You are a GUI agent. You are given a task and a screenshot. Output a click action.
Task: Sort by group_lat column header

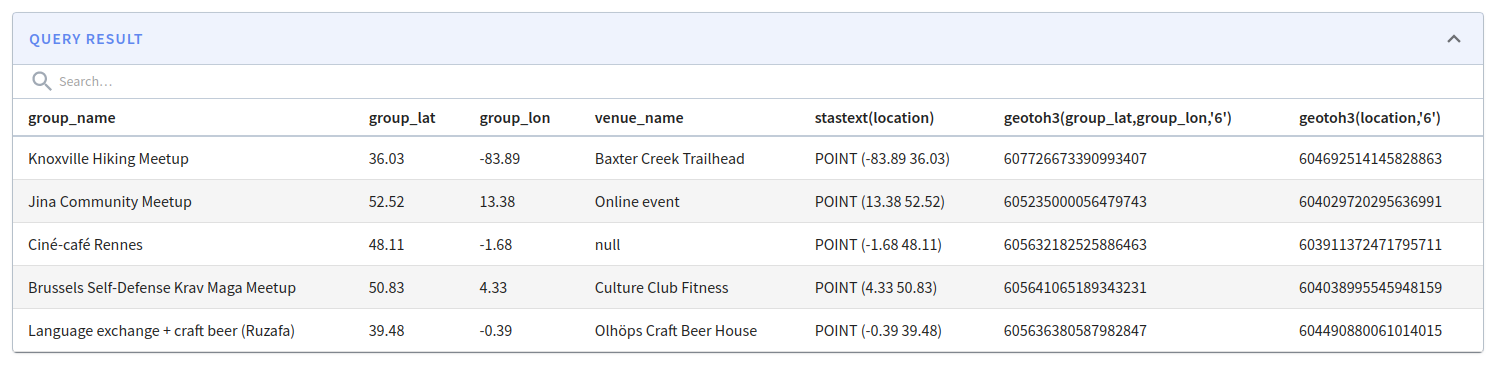[402, 118]
